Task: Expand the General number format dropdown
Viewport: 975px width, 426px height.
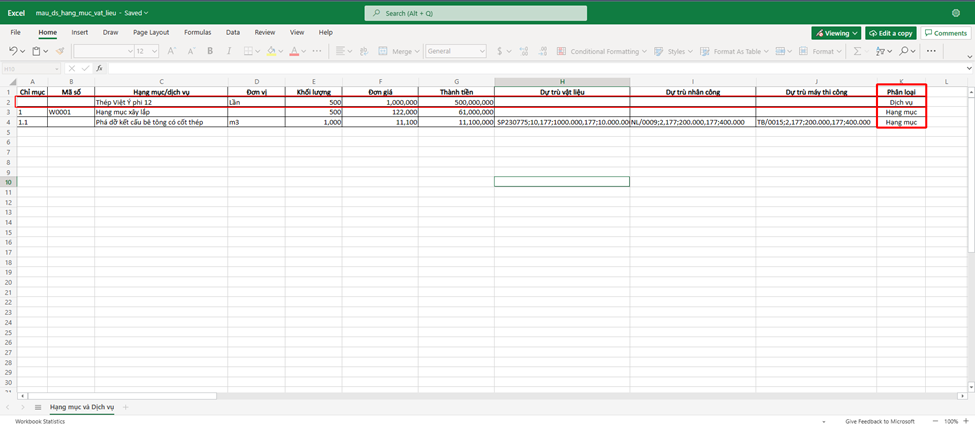Action: (456, 51)
